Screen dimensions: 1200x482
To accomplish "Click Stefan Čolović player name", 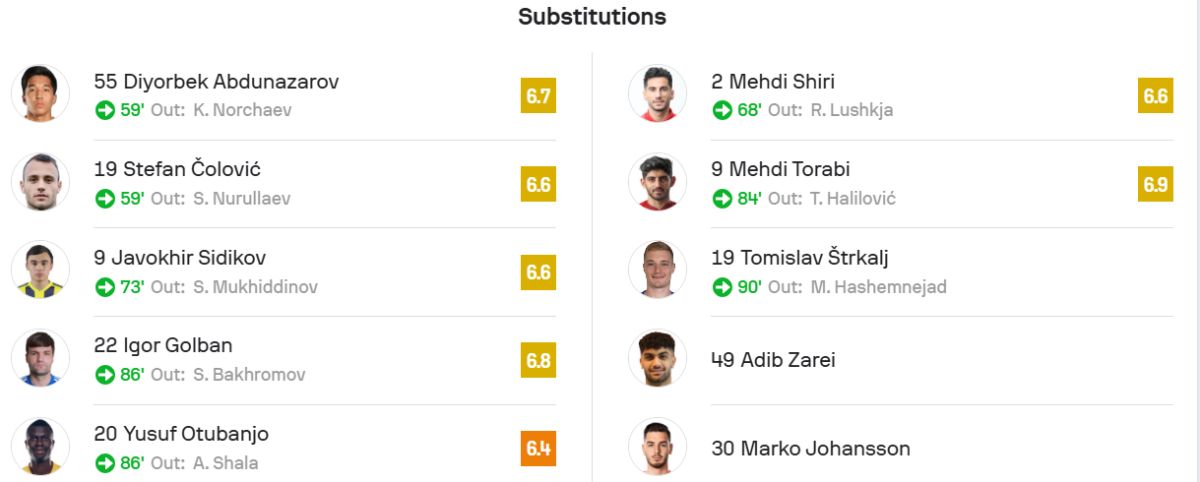I will (177, 170).
